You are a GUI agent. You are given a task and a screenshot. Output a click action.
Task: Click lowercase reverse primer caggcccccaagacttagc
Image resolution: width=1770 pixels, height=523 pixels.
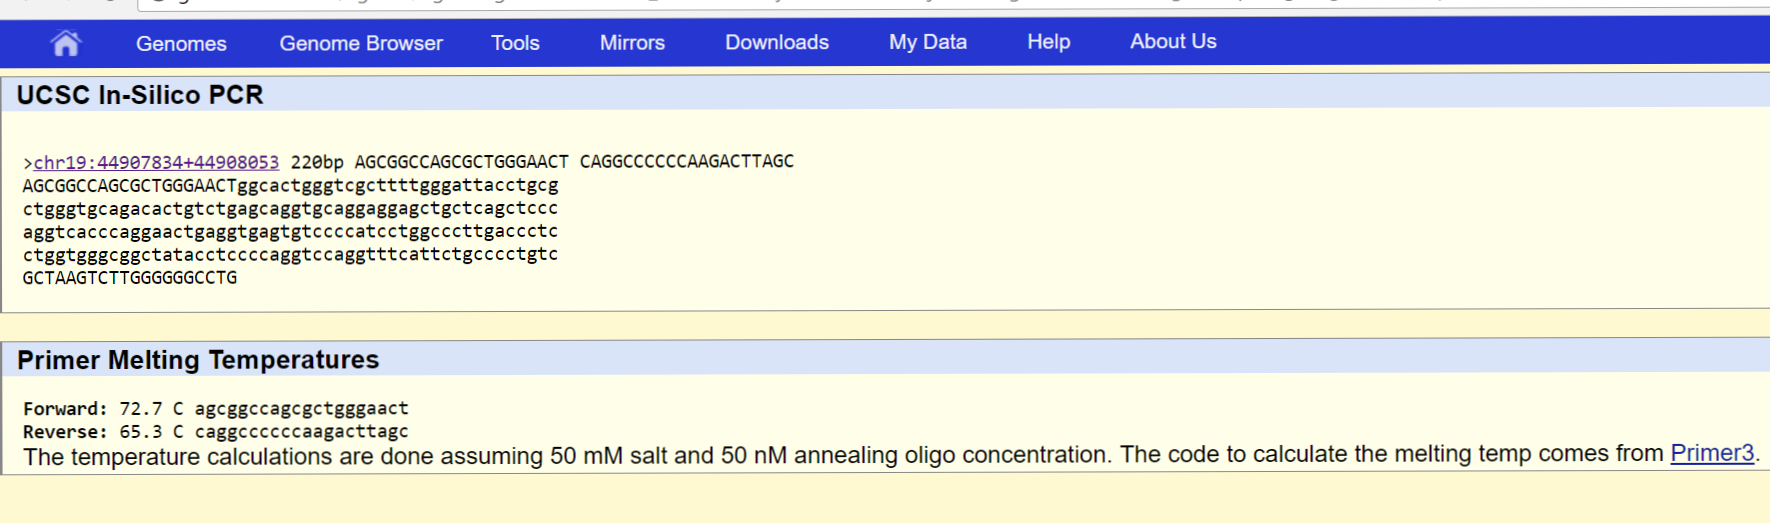[301, 432]
